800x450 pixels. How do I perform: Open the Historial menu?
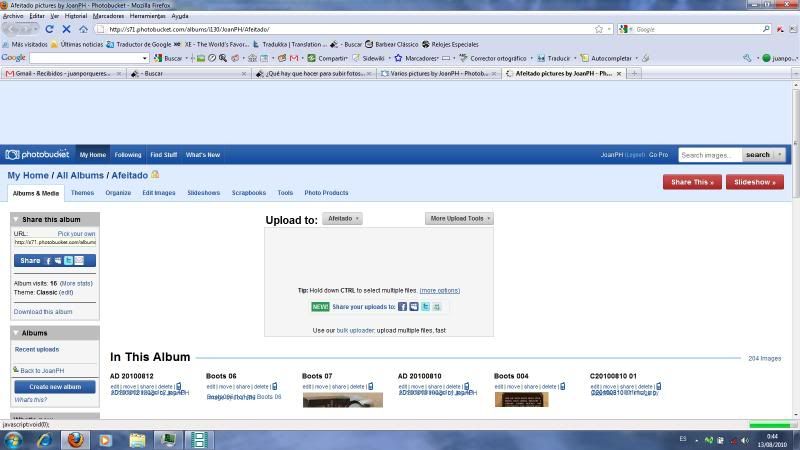[76, 16]
